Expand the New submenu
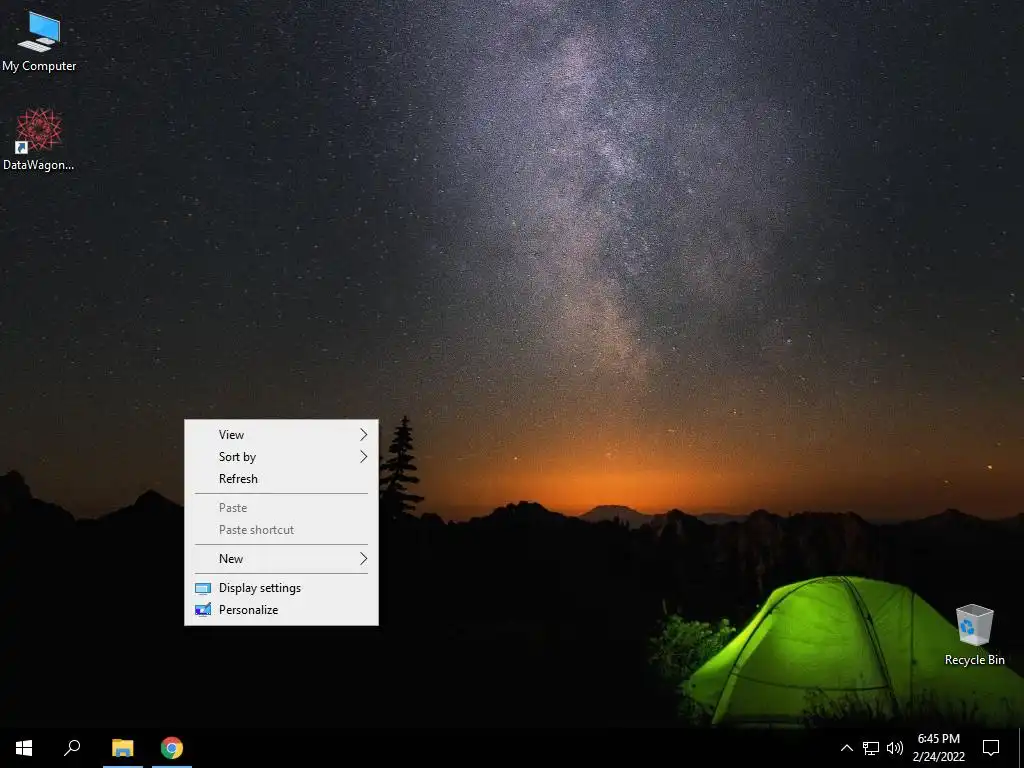 click(x=281, y=559)
